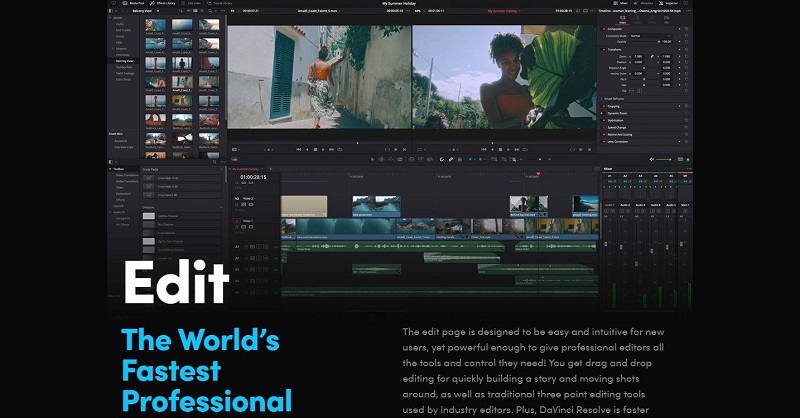Open the Sound Library panel button

pos(219,3)
